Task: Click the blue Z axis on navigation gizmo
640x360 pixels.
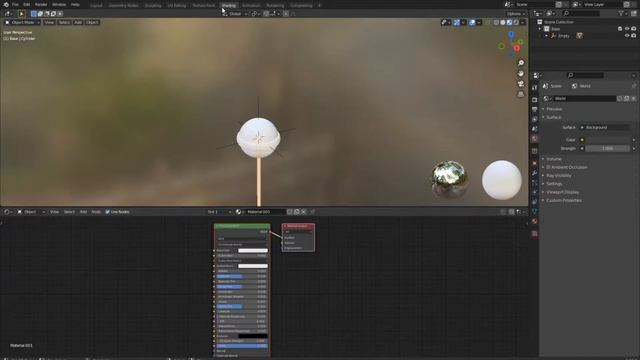Action: (x=511, y=35)
